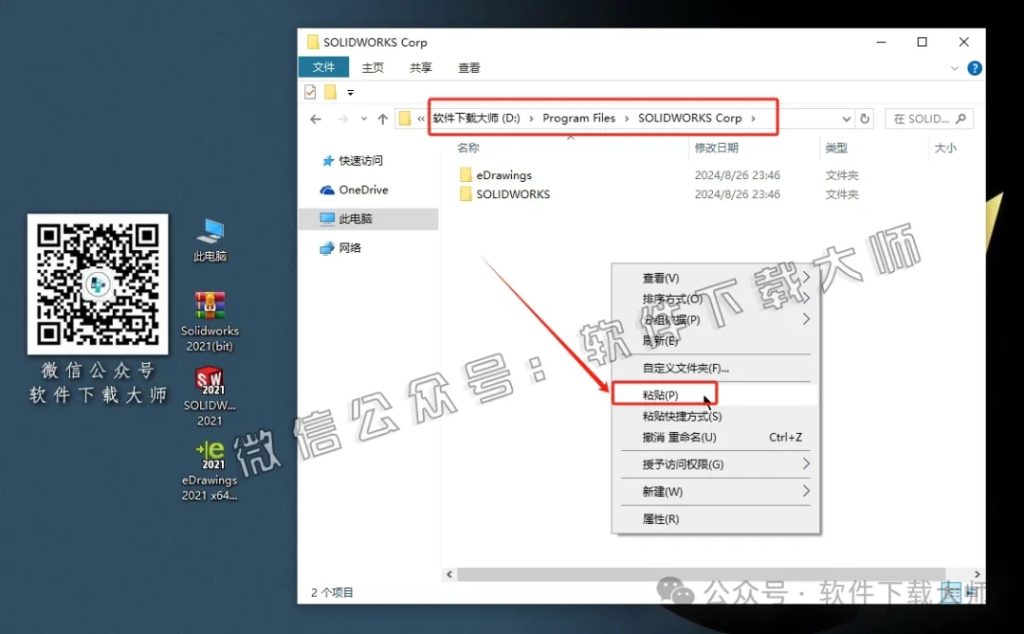Open 此电脑 from the desktop

(x=210, y=232)
